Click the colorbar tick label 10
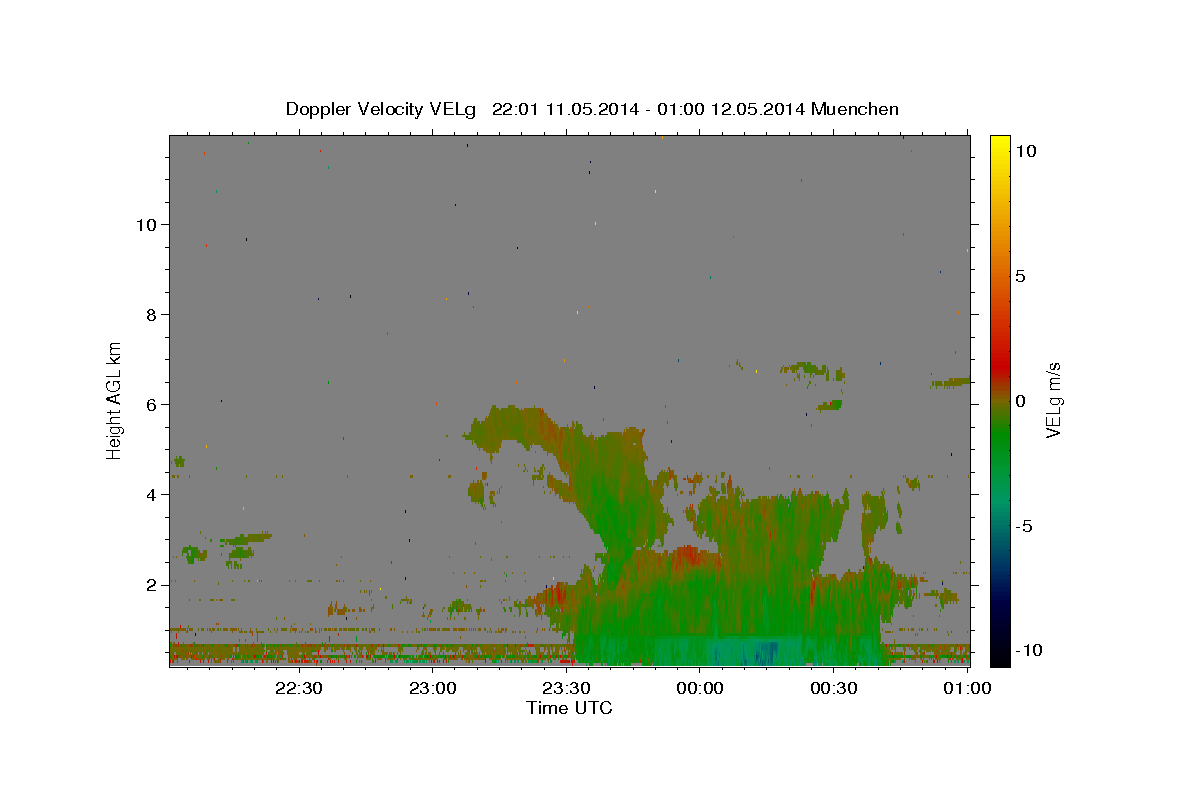The width and height of the screenshot is (1200, 800). pyautogui.click(x=1025, y=151)
